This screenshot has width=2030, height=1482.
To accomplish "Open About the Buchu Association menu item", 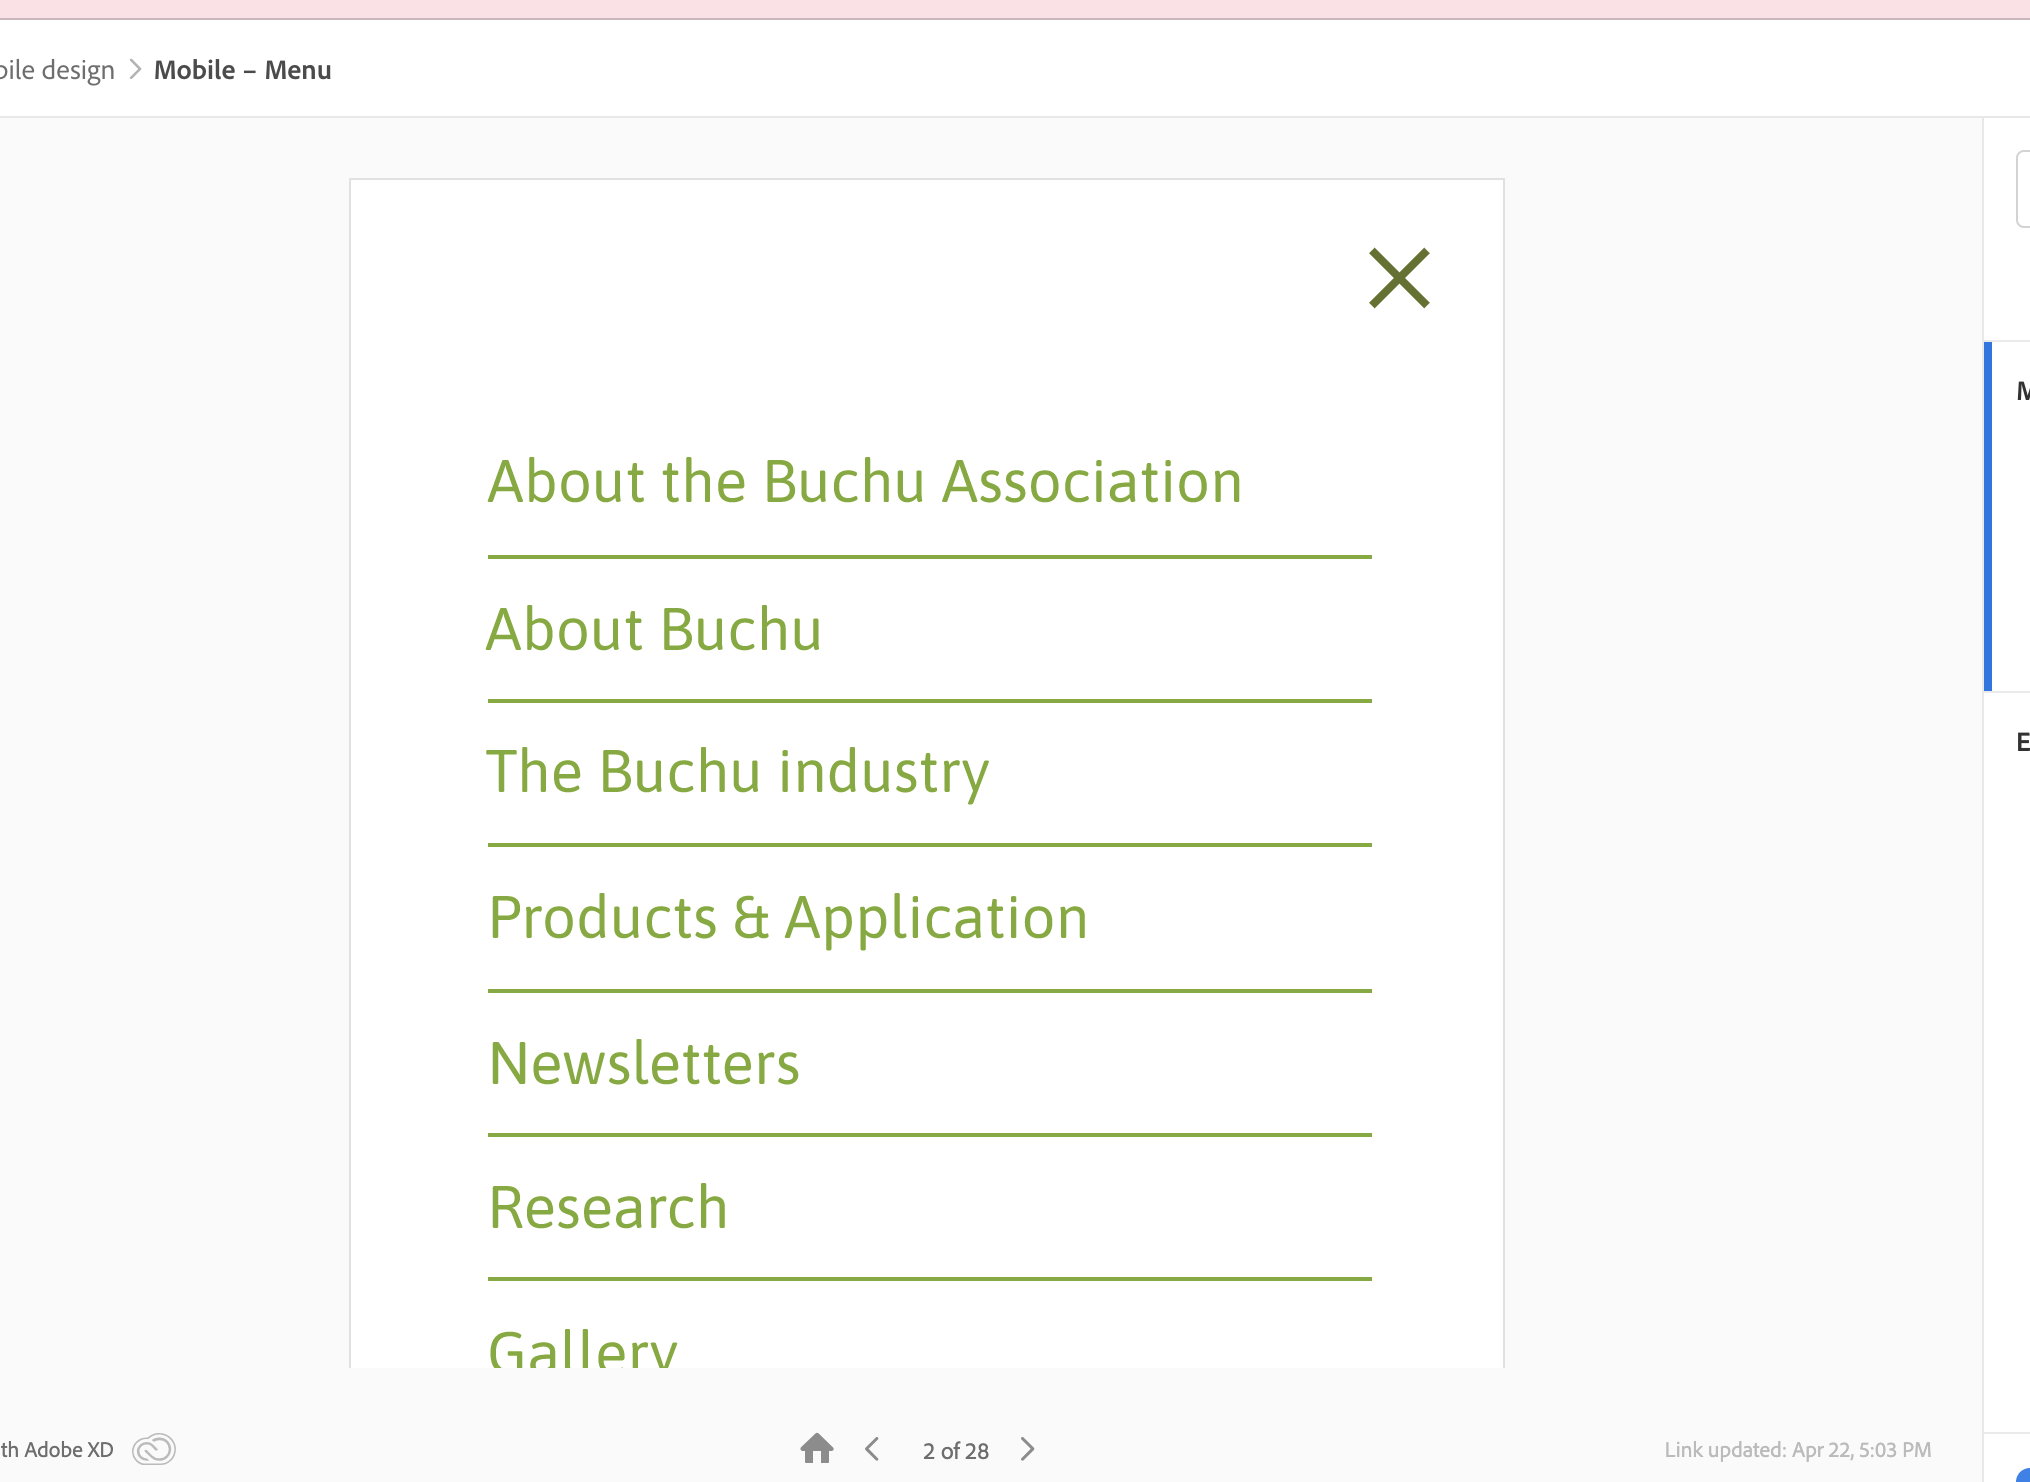I will tap(865, 482).
